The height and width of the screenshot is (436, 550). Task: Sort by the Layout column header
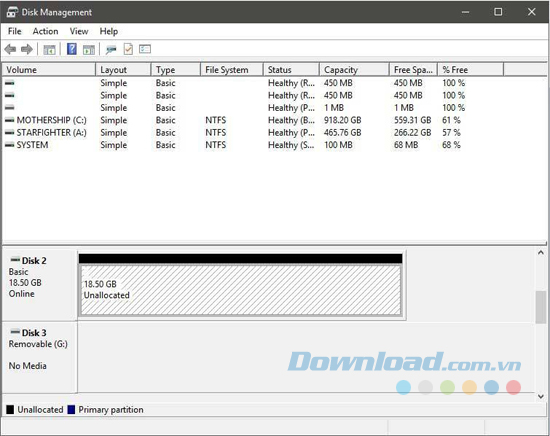coord(123,70)
